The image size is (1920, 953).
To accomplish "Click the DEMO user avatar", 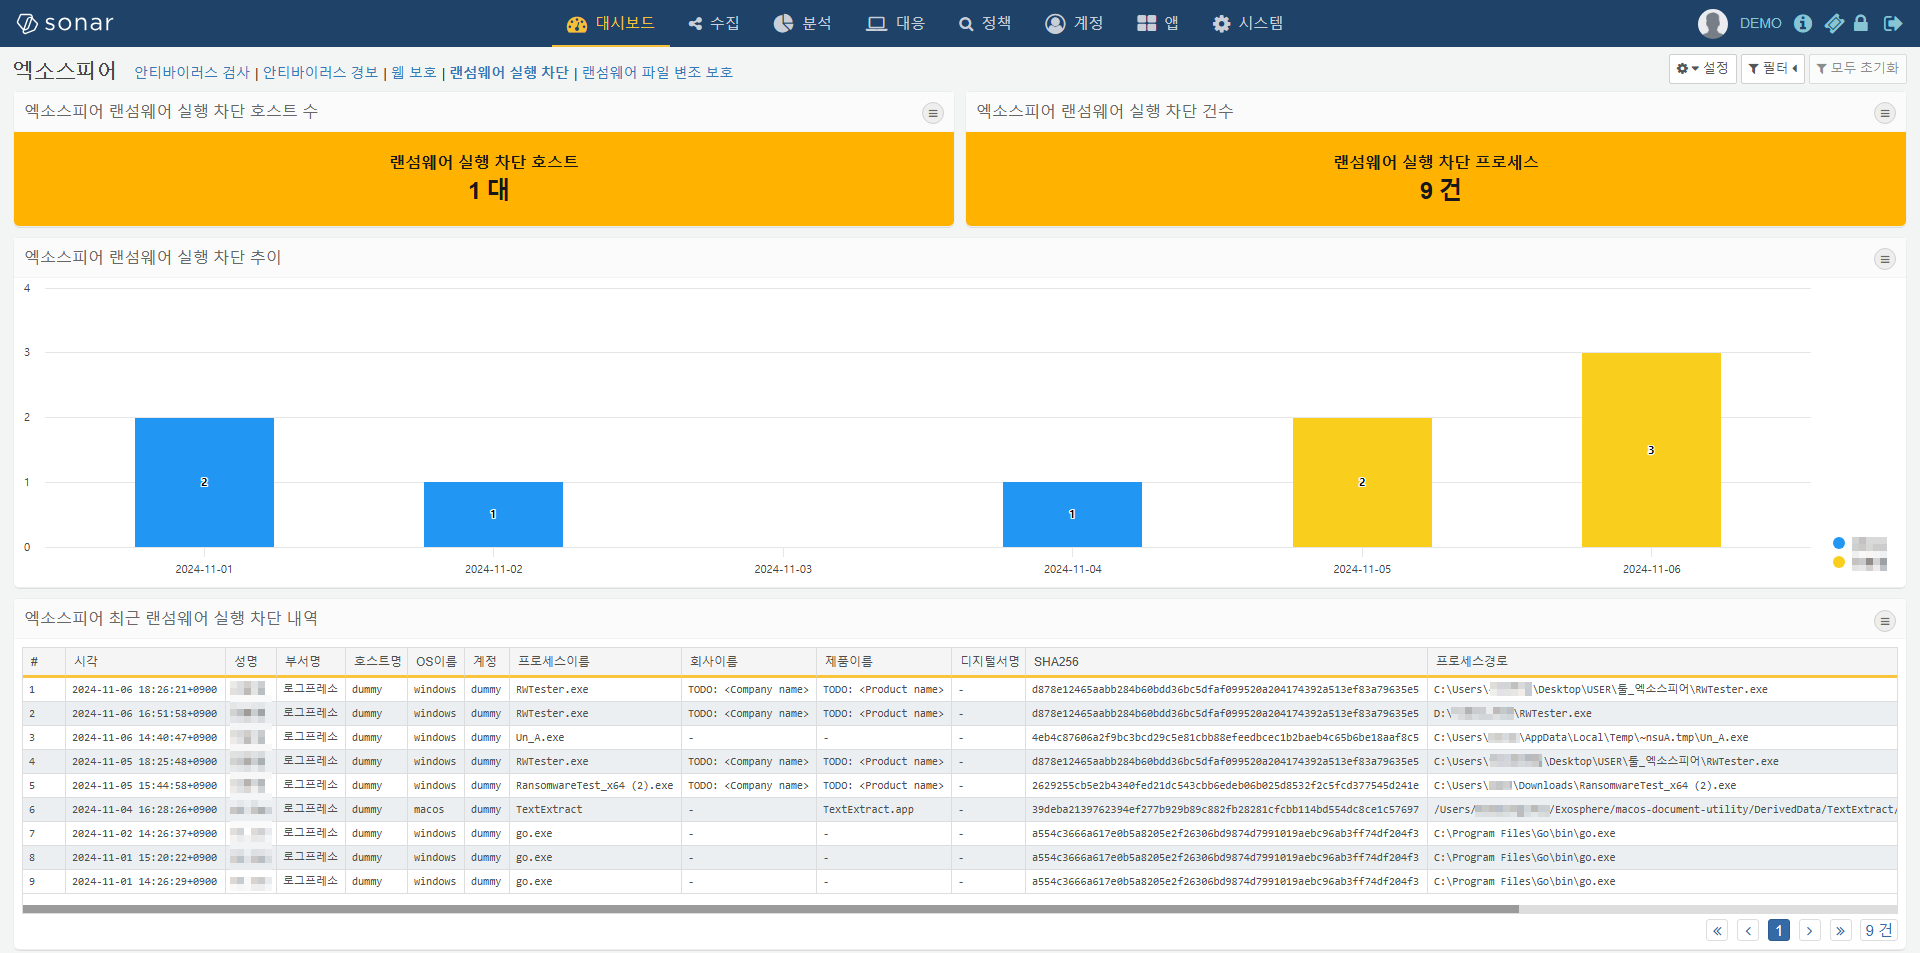I will (1713, 23).
